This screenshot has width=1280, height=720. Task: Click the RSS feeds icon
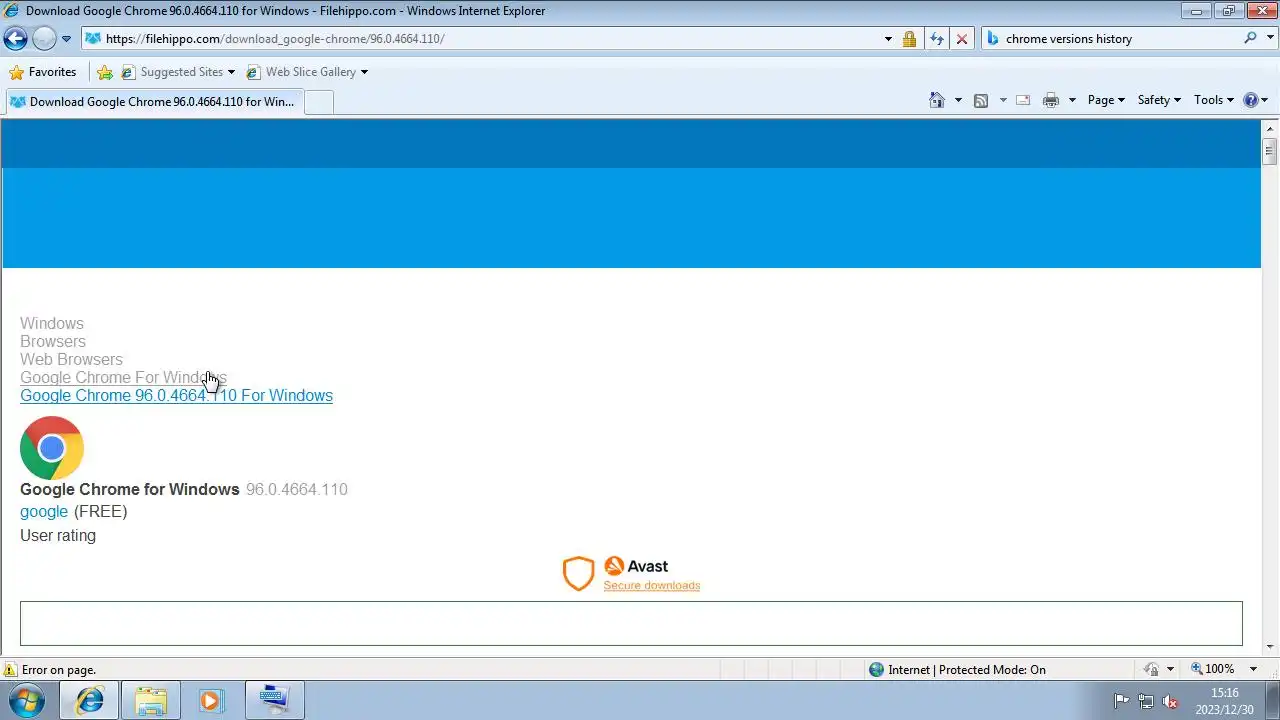pyautogui.click(x=981, y=100)
